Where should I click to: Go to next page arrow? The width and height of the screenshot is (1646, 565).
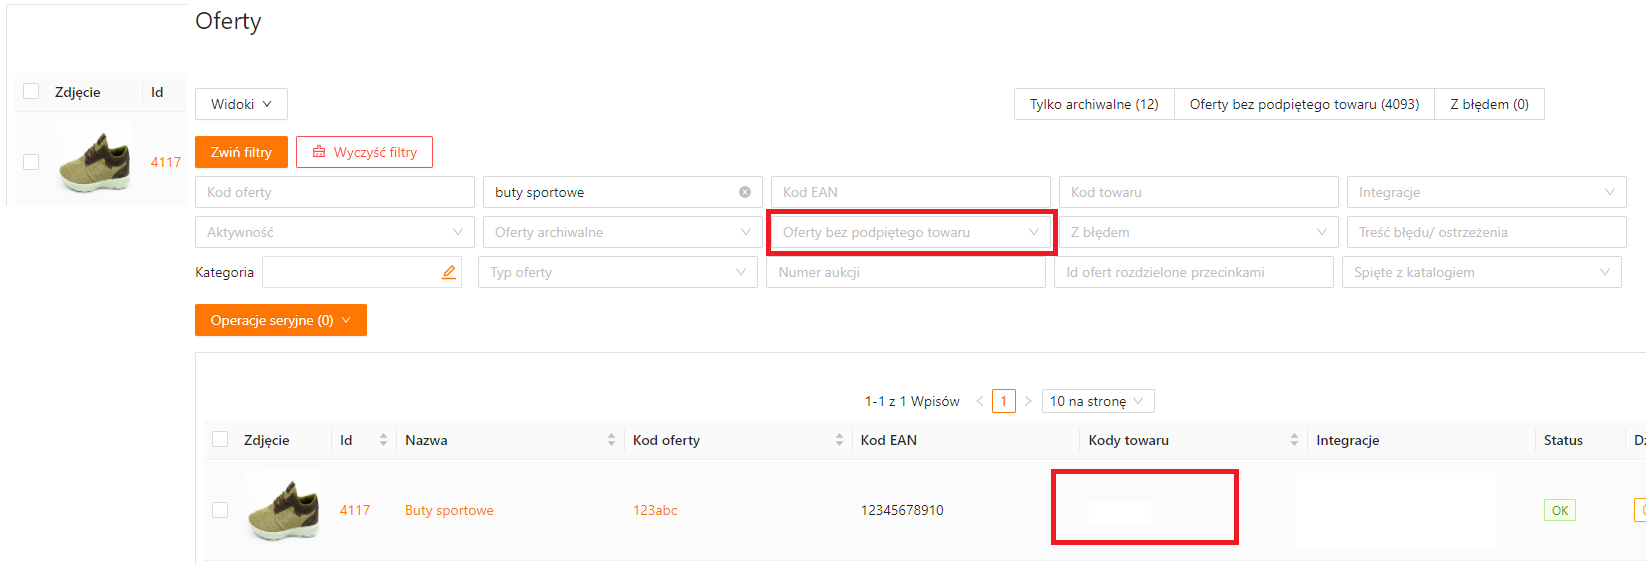(1028, 401)
